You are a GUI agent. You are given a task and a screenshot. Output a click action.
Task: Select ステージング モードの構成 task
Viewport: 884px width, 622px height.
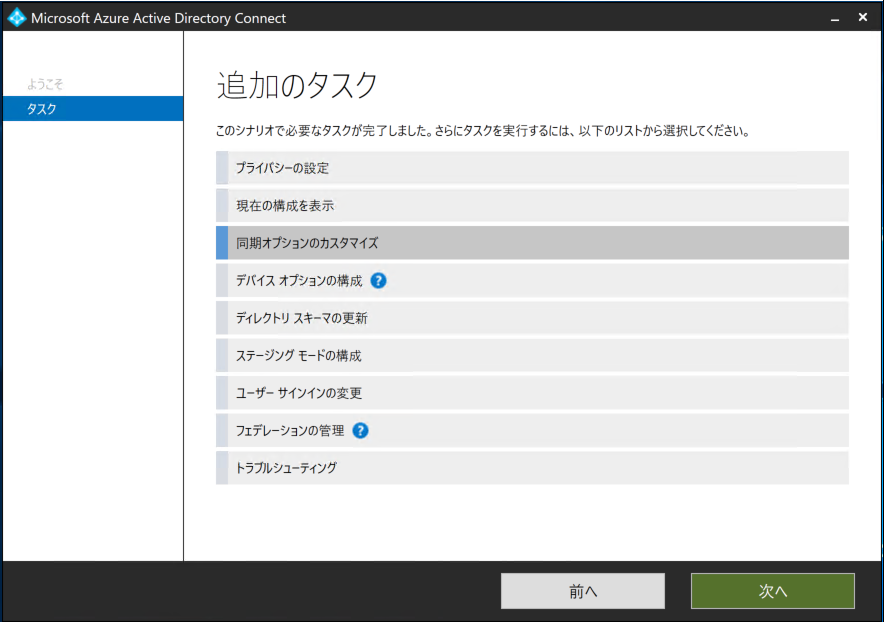532,355
